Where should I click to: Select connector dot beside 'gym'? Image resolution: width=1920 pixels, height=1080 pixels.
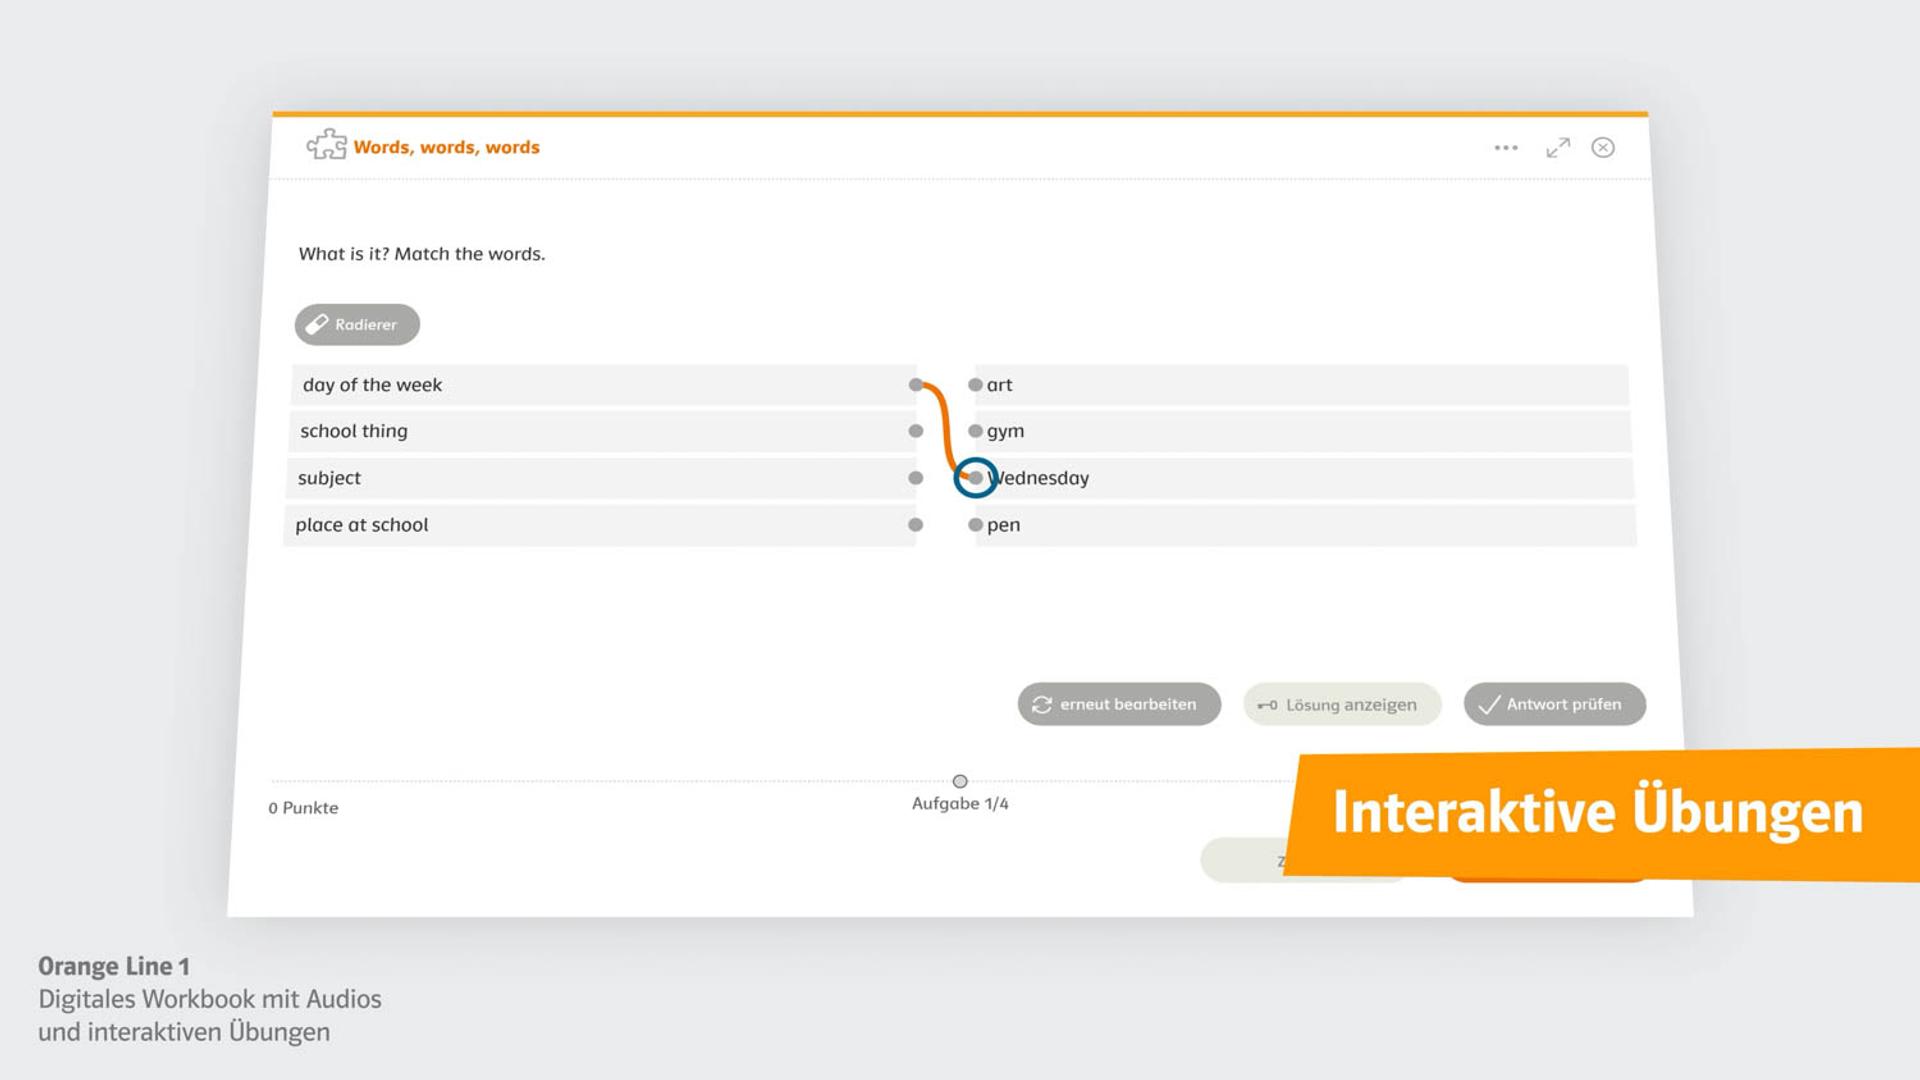(x=975, y=431)
